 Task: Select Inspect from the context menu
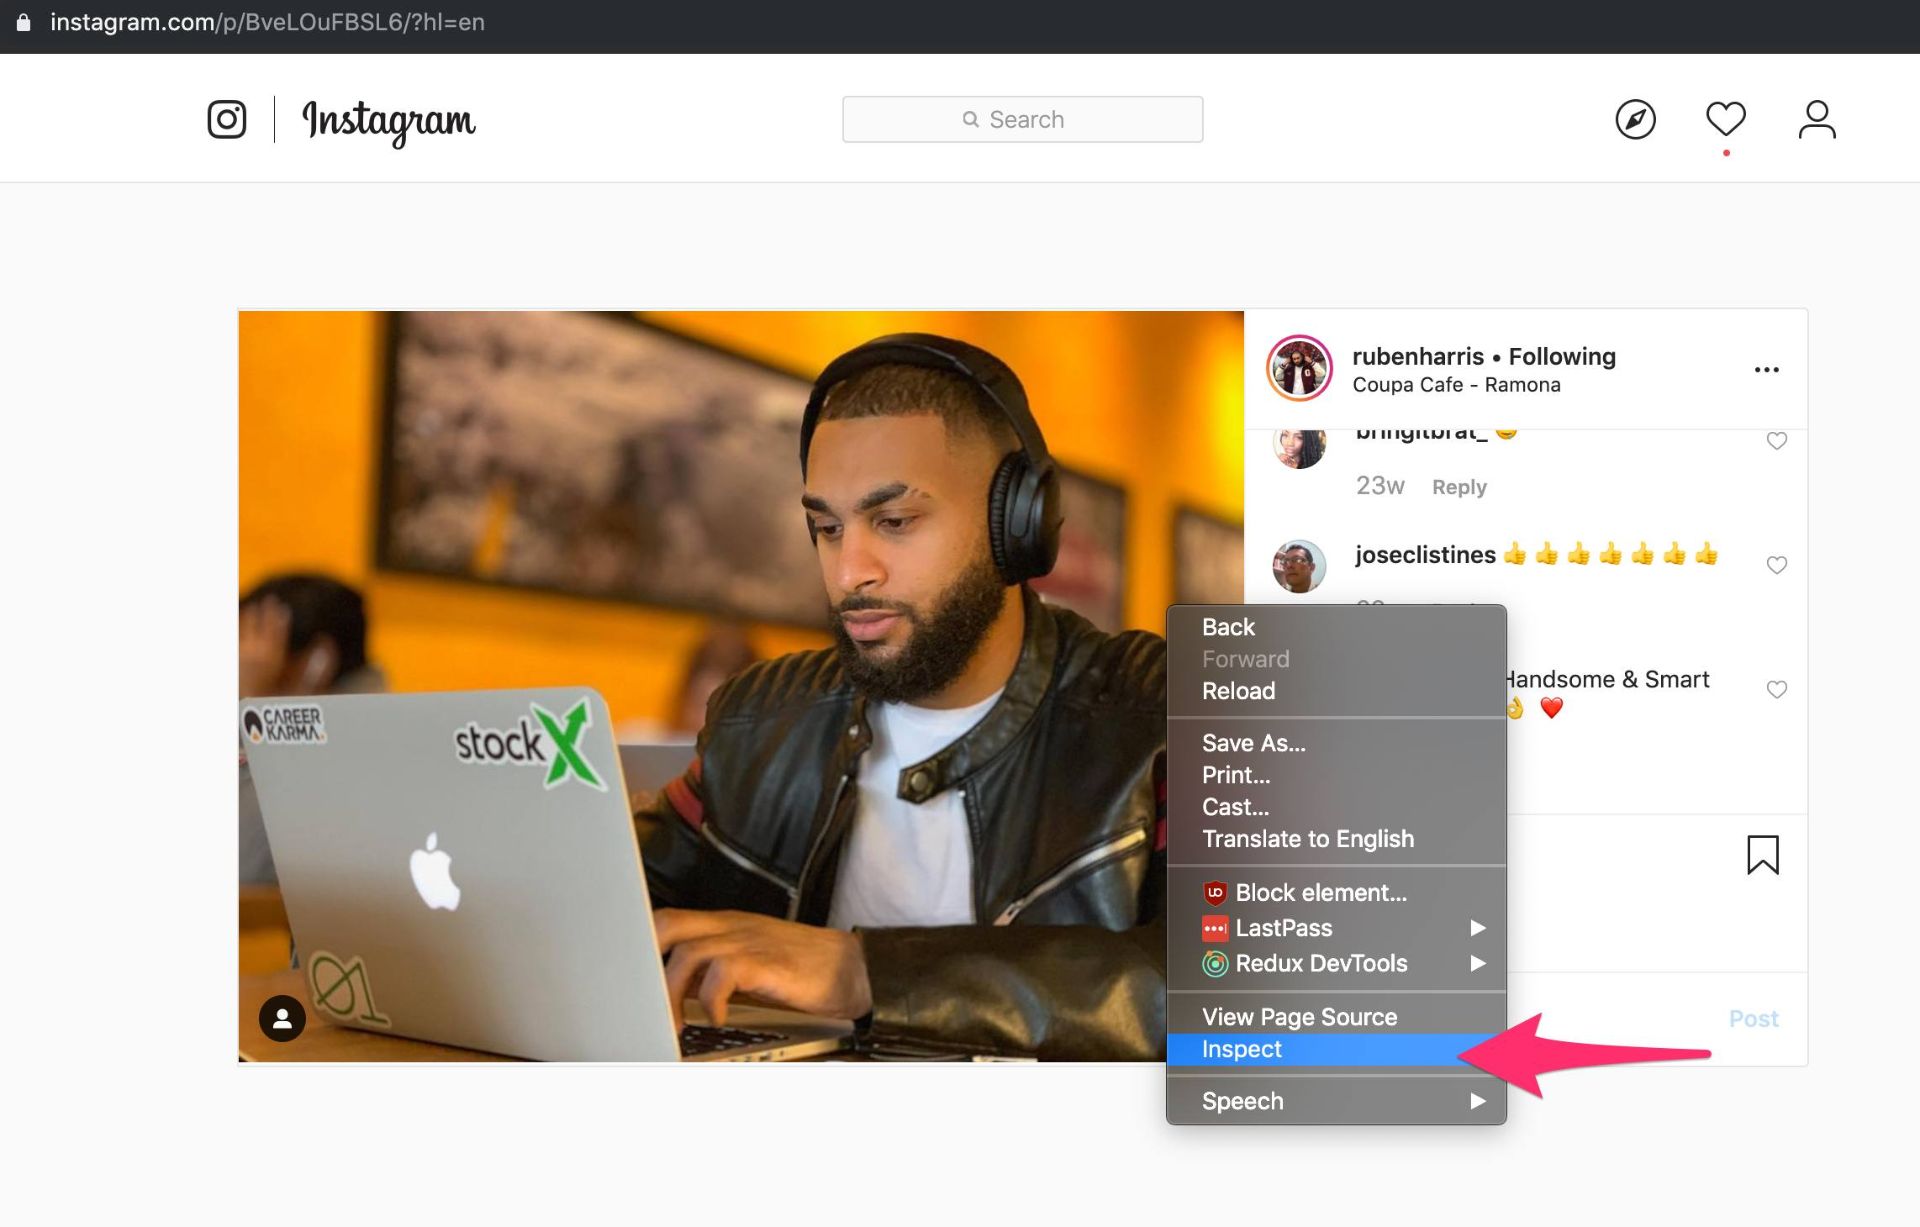pos(1241,1047)
